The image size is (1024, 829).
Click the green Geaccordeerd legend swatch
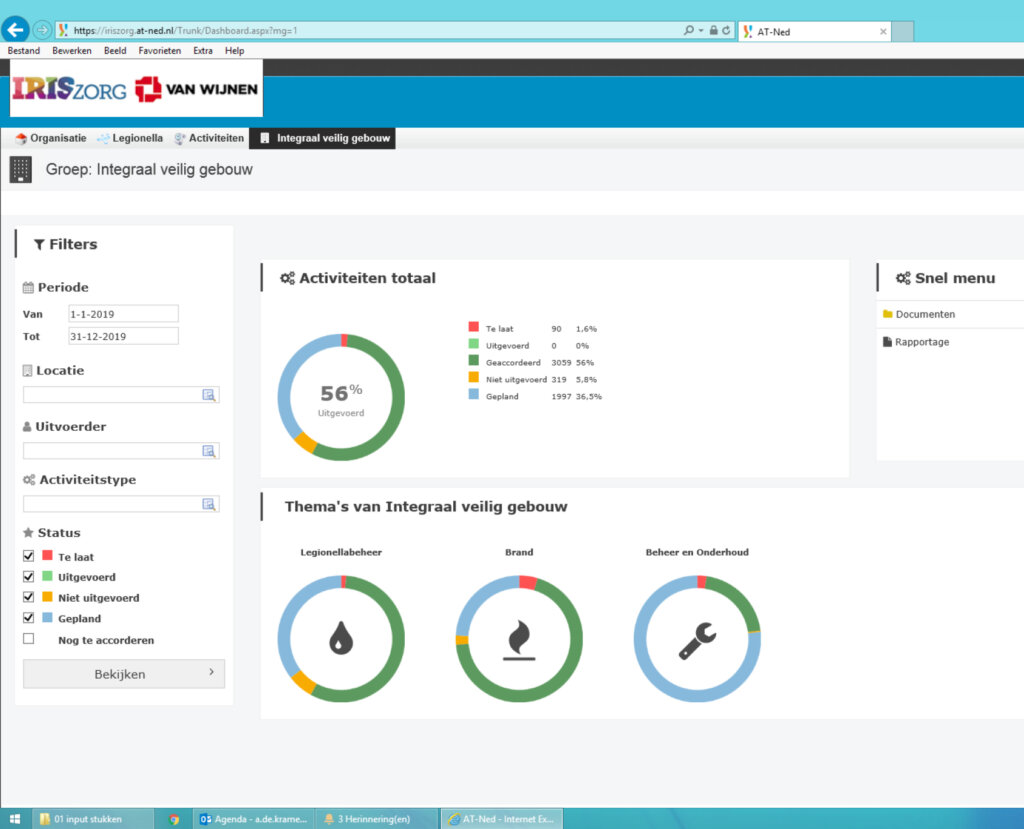(473, 362)
